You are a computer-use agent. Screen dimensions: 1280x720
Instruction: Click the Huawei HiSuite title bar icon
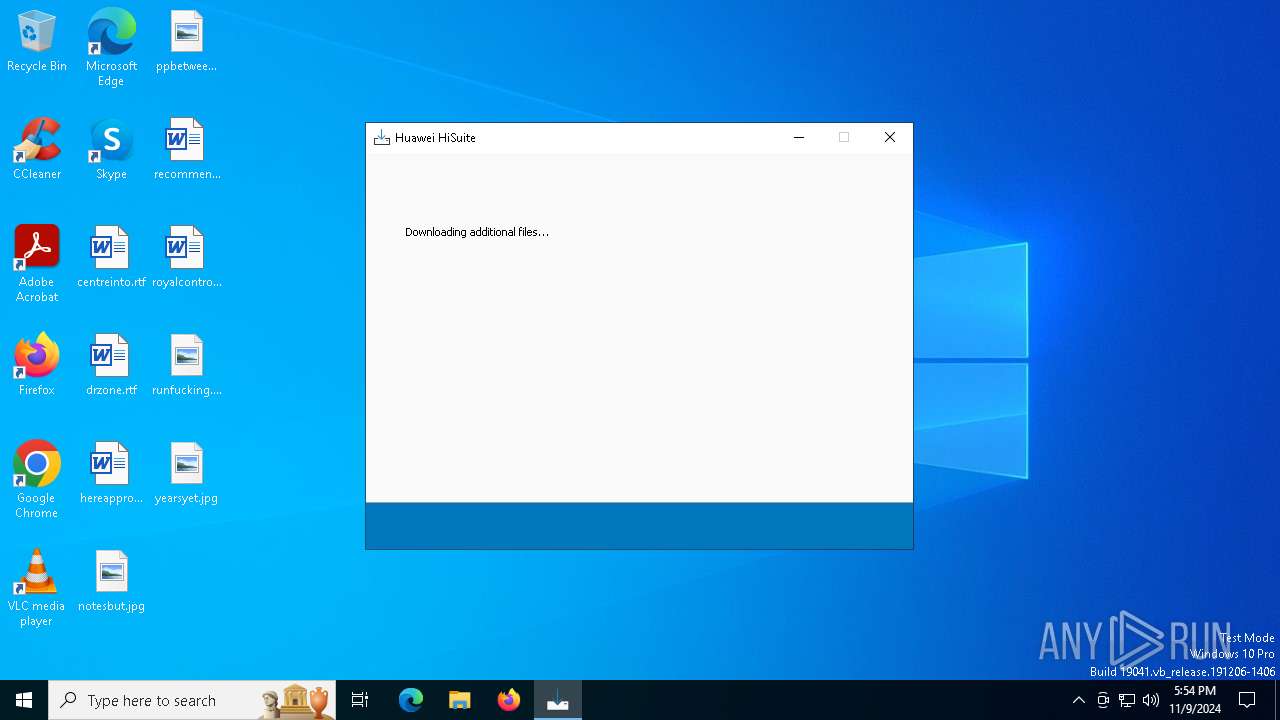pos(381,138)
